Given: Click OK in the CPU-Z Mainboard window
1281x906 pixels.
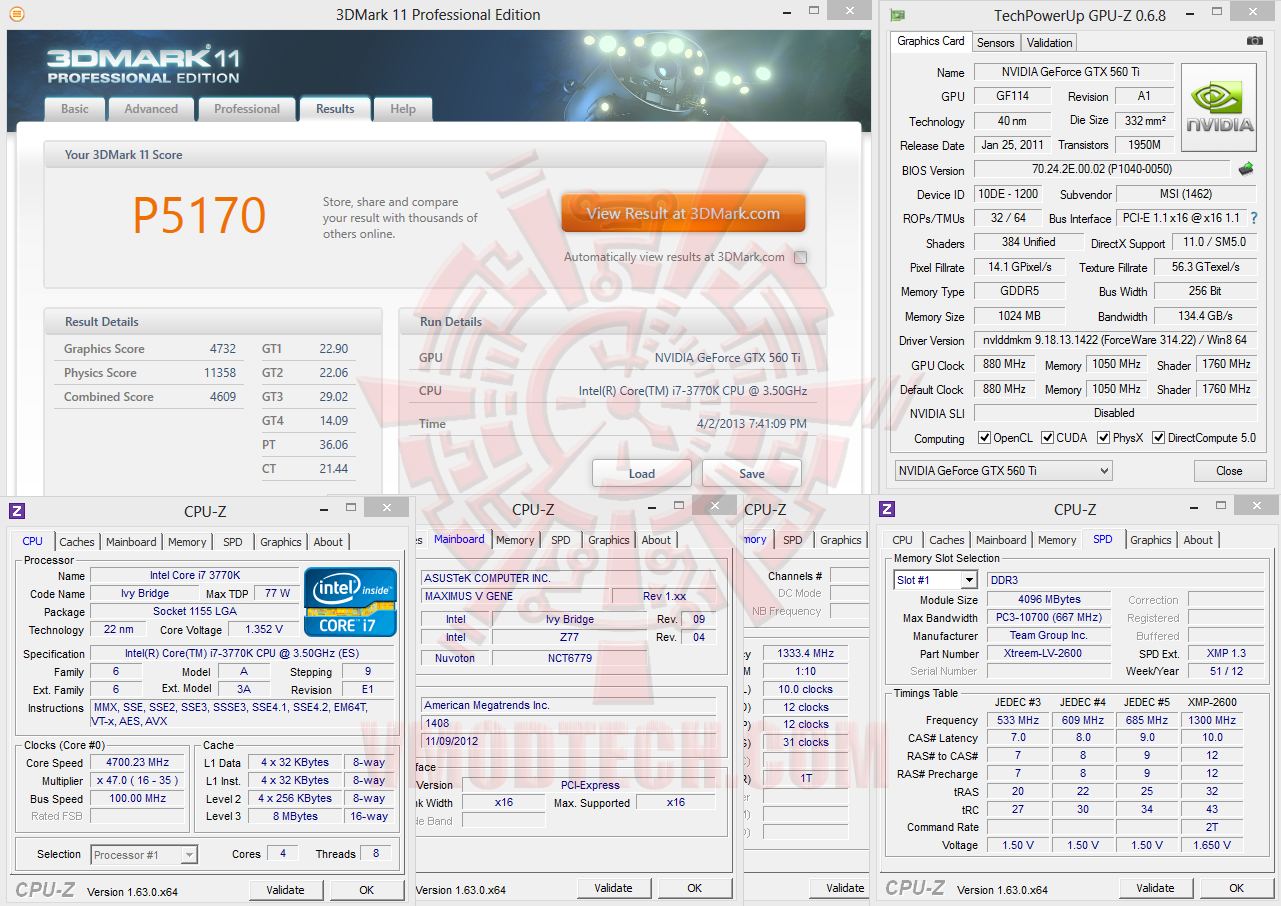Looking at the screenshot, I should [x=695, y=888].
